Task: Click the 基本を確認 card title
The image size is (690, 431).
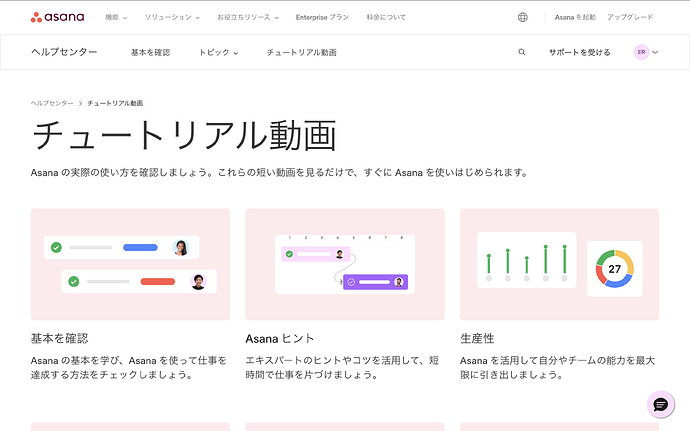Action: click(59, 339)
